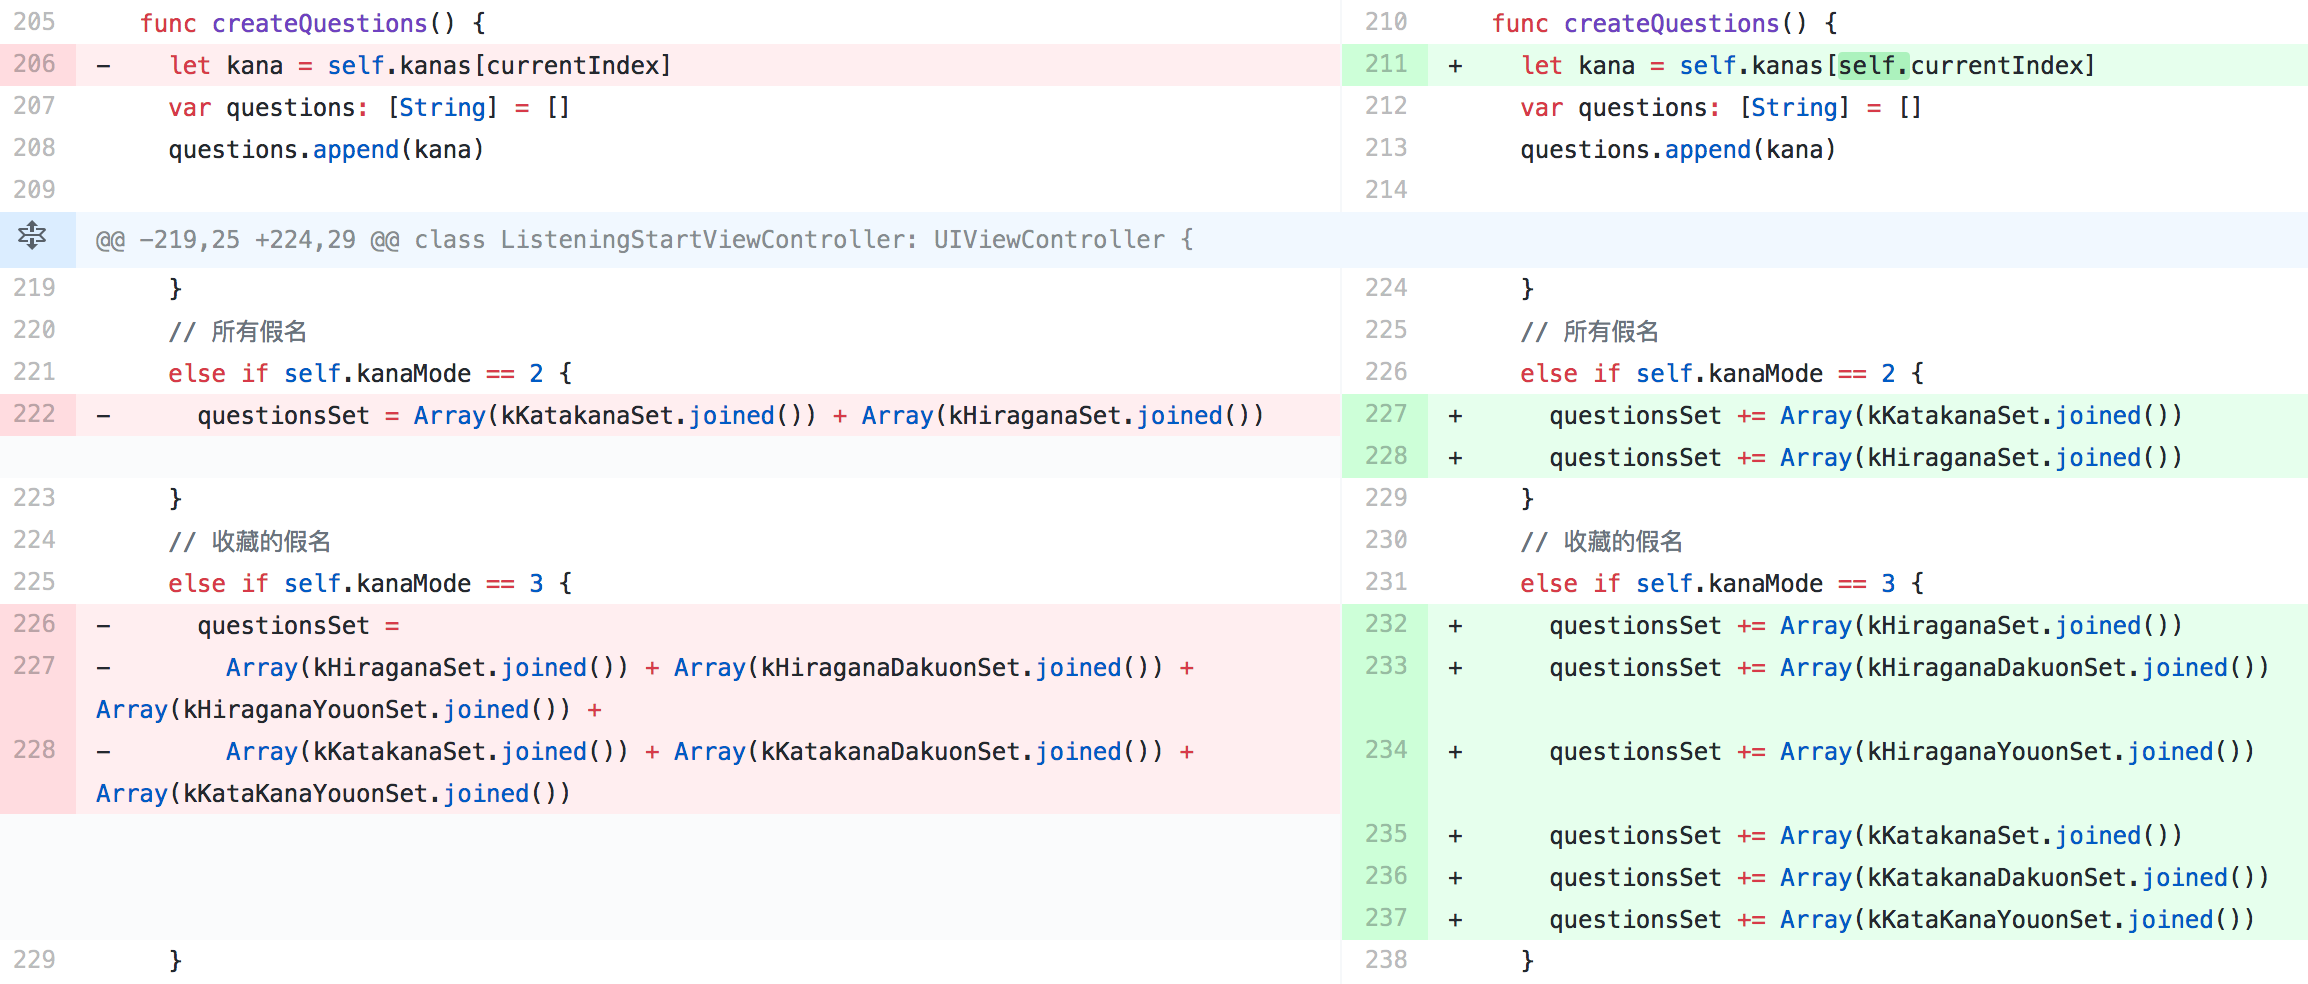Click the added kHiraganaYouonSet line 234

(1900, 752)
